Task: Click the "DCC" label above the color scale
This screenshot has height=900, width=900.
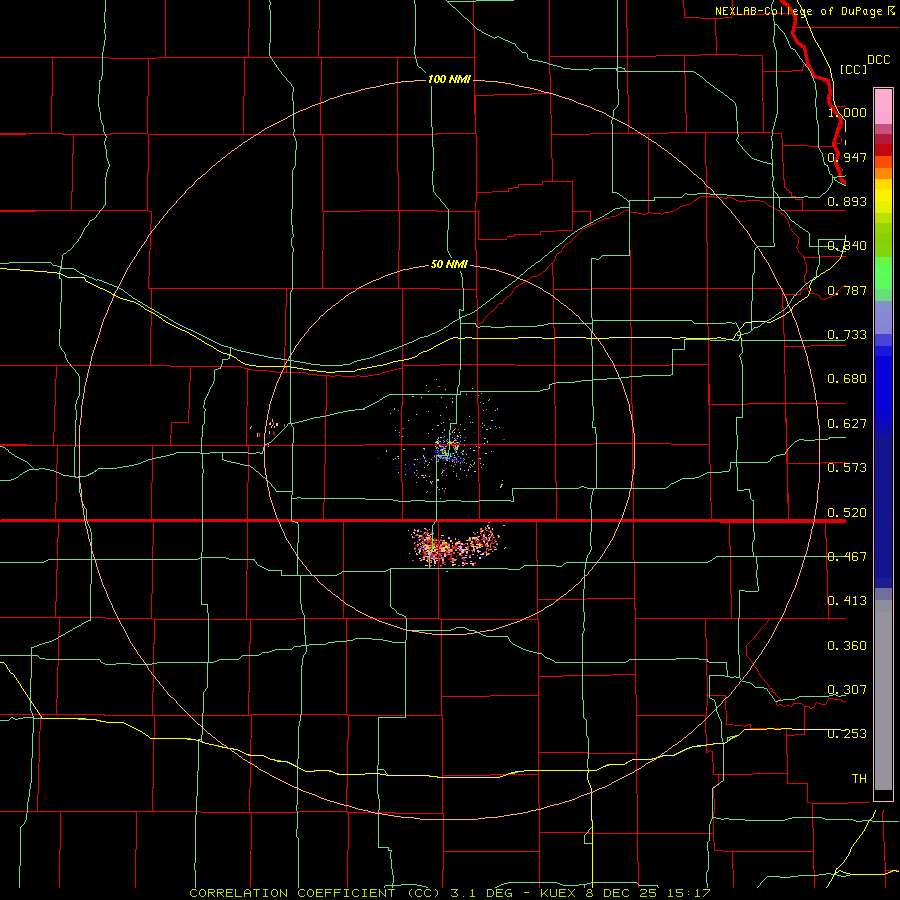Action: click(x=878, y=60)
